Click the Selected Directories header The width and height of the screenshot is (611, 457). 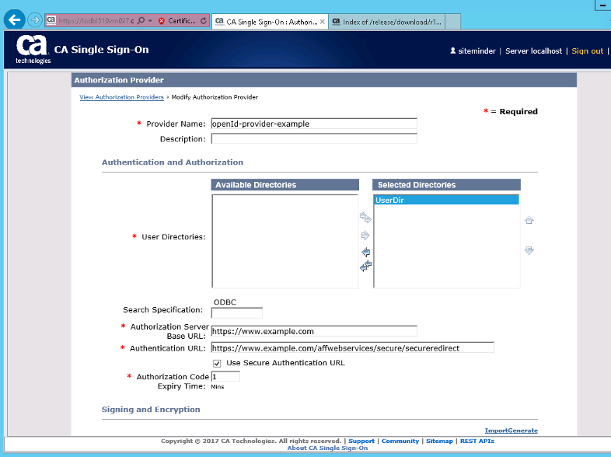click(447, 185)
